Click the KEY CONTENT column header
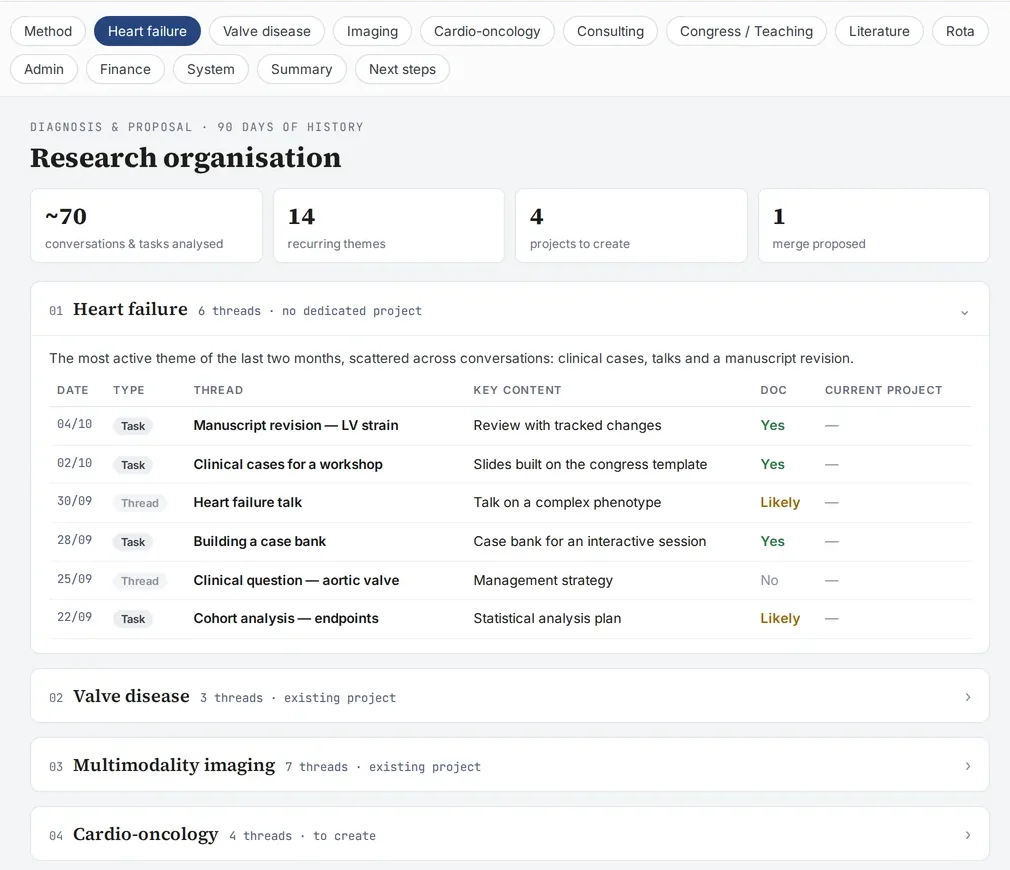 tap(517, 390)
